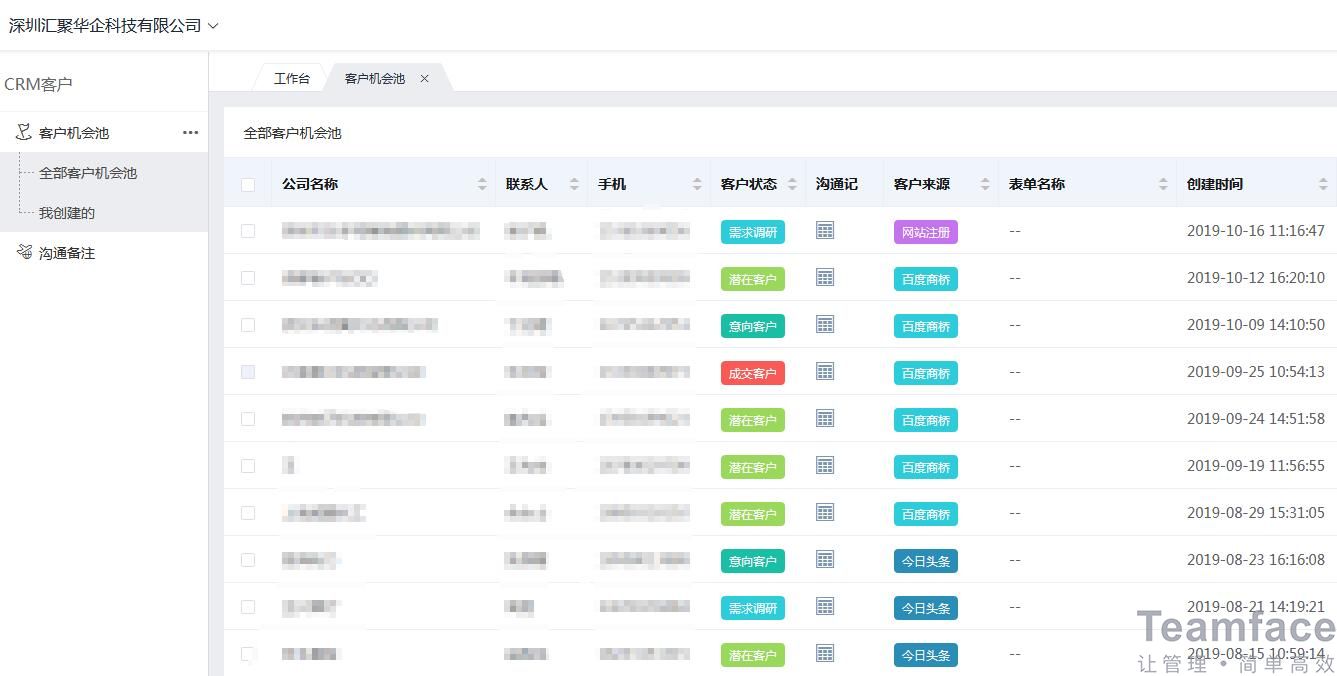
Task: Check the select-all checkbox in the header
Action: tap(247, 183)
